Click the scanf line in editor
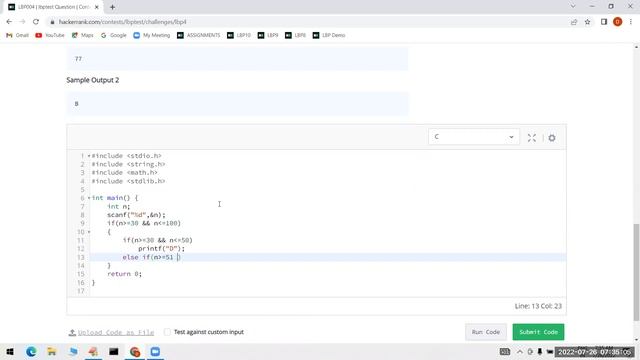This screenshot has width=640, height=360. [136, 215]
